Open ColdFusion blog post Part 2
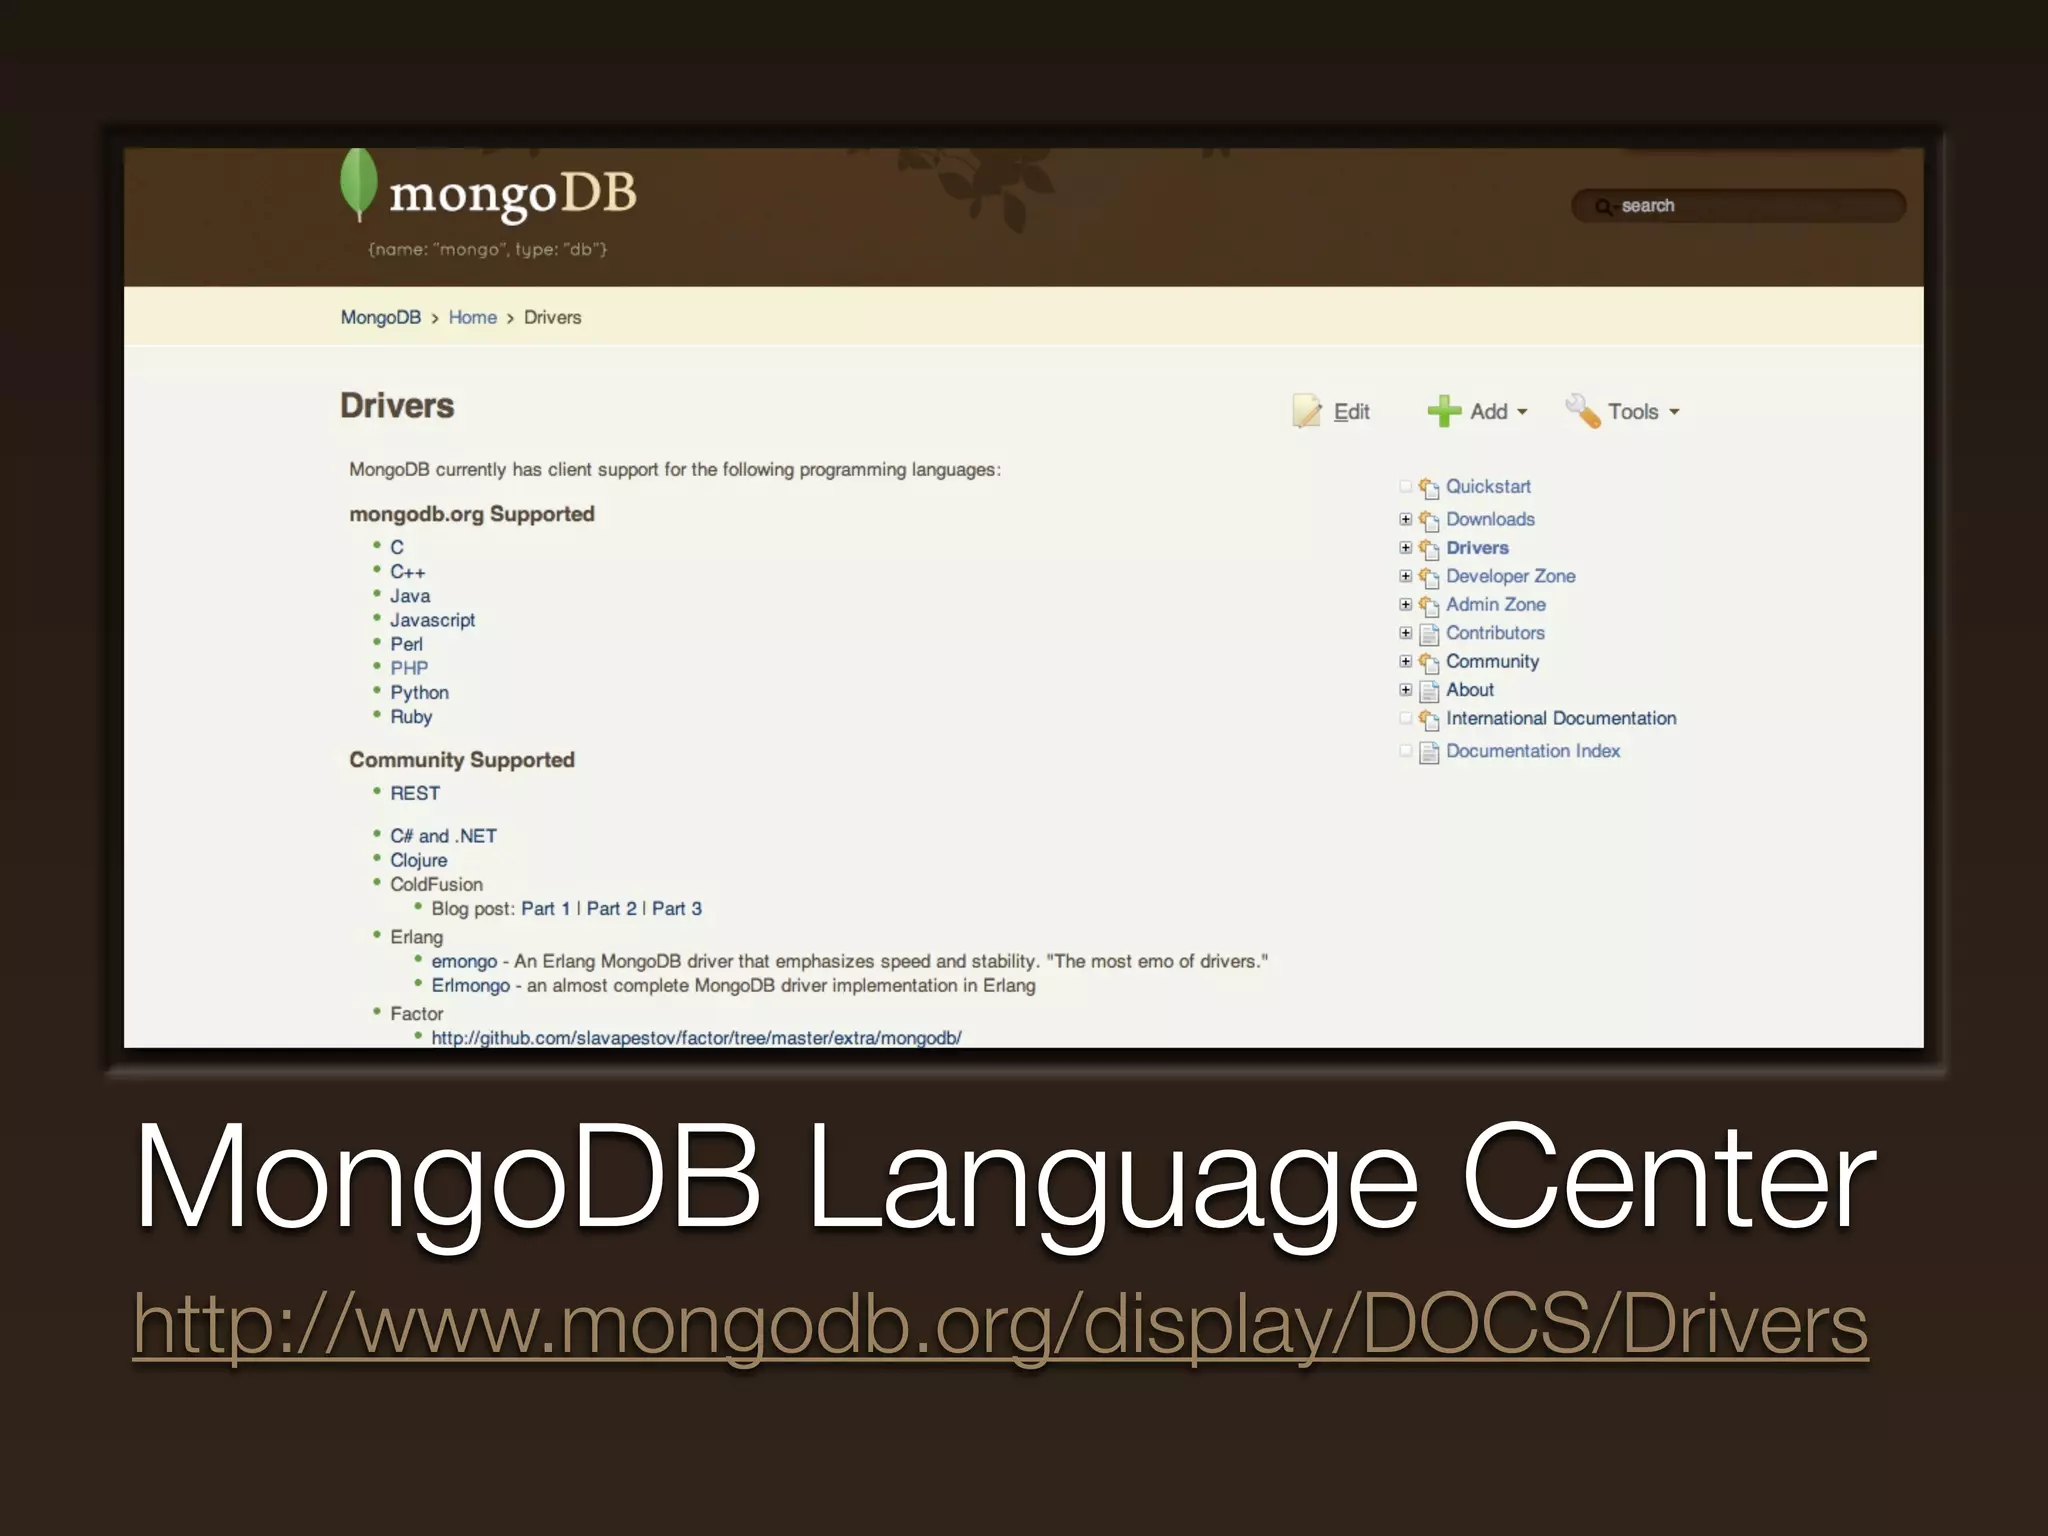Viewport: 2048px width, 1536px height. click(x=611, y=909)
